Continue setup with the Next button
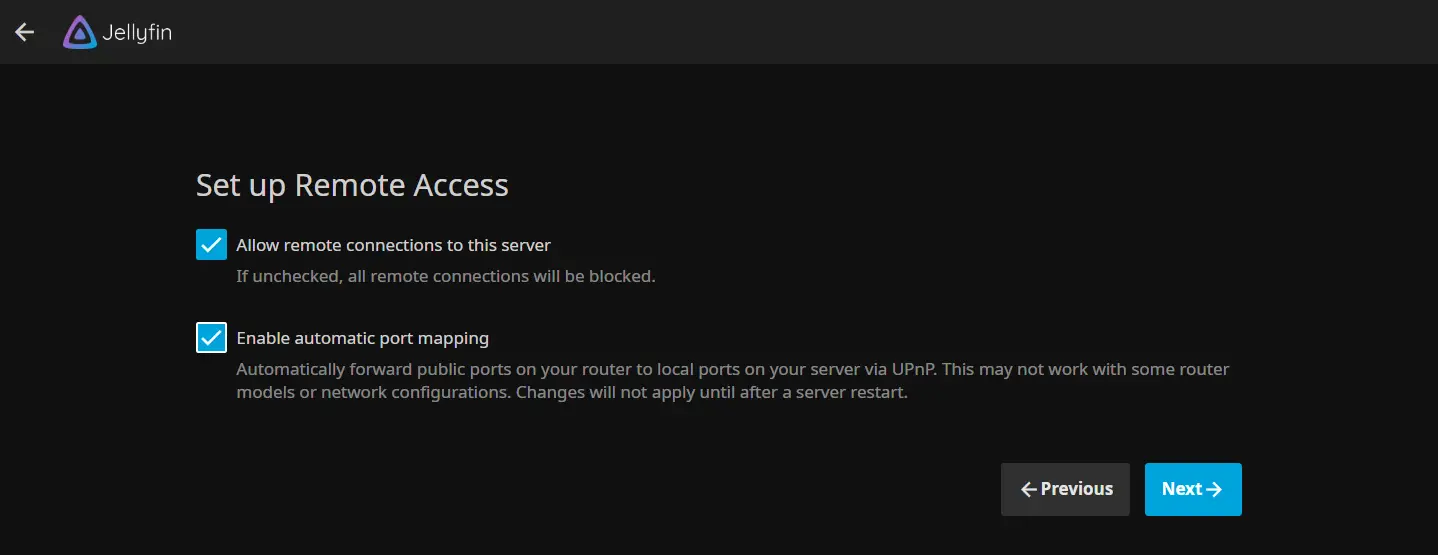 click(1193, 489)
